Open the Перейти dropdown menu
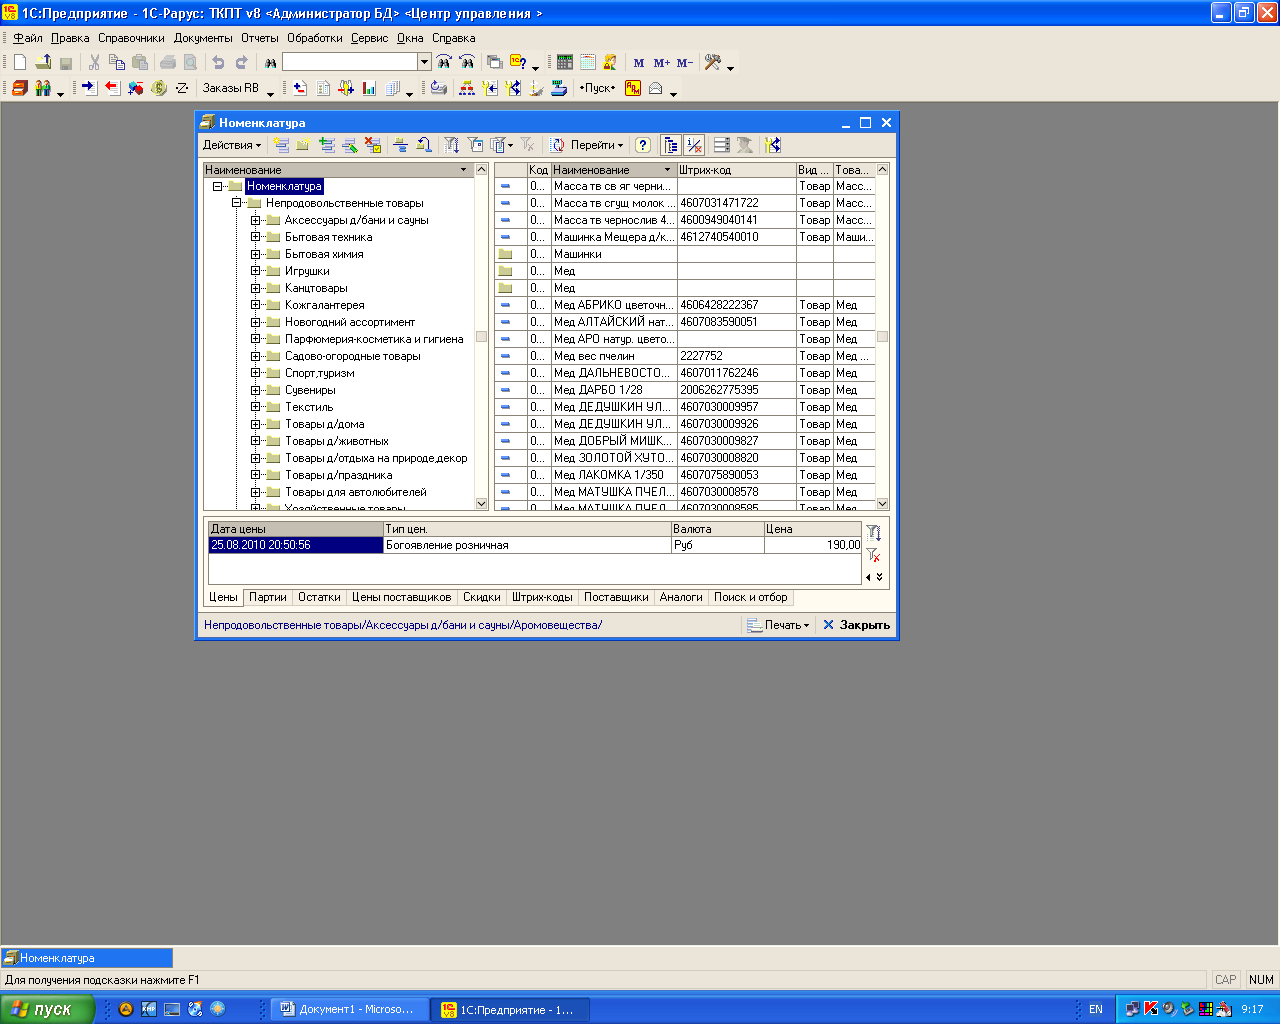1280x1024 pixels. click(597, 145)
